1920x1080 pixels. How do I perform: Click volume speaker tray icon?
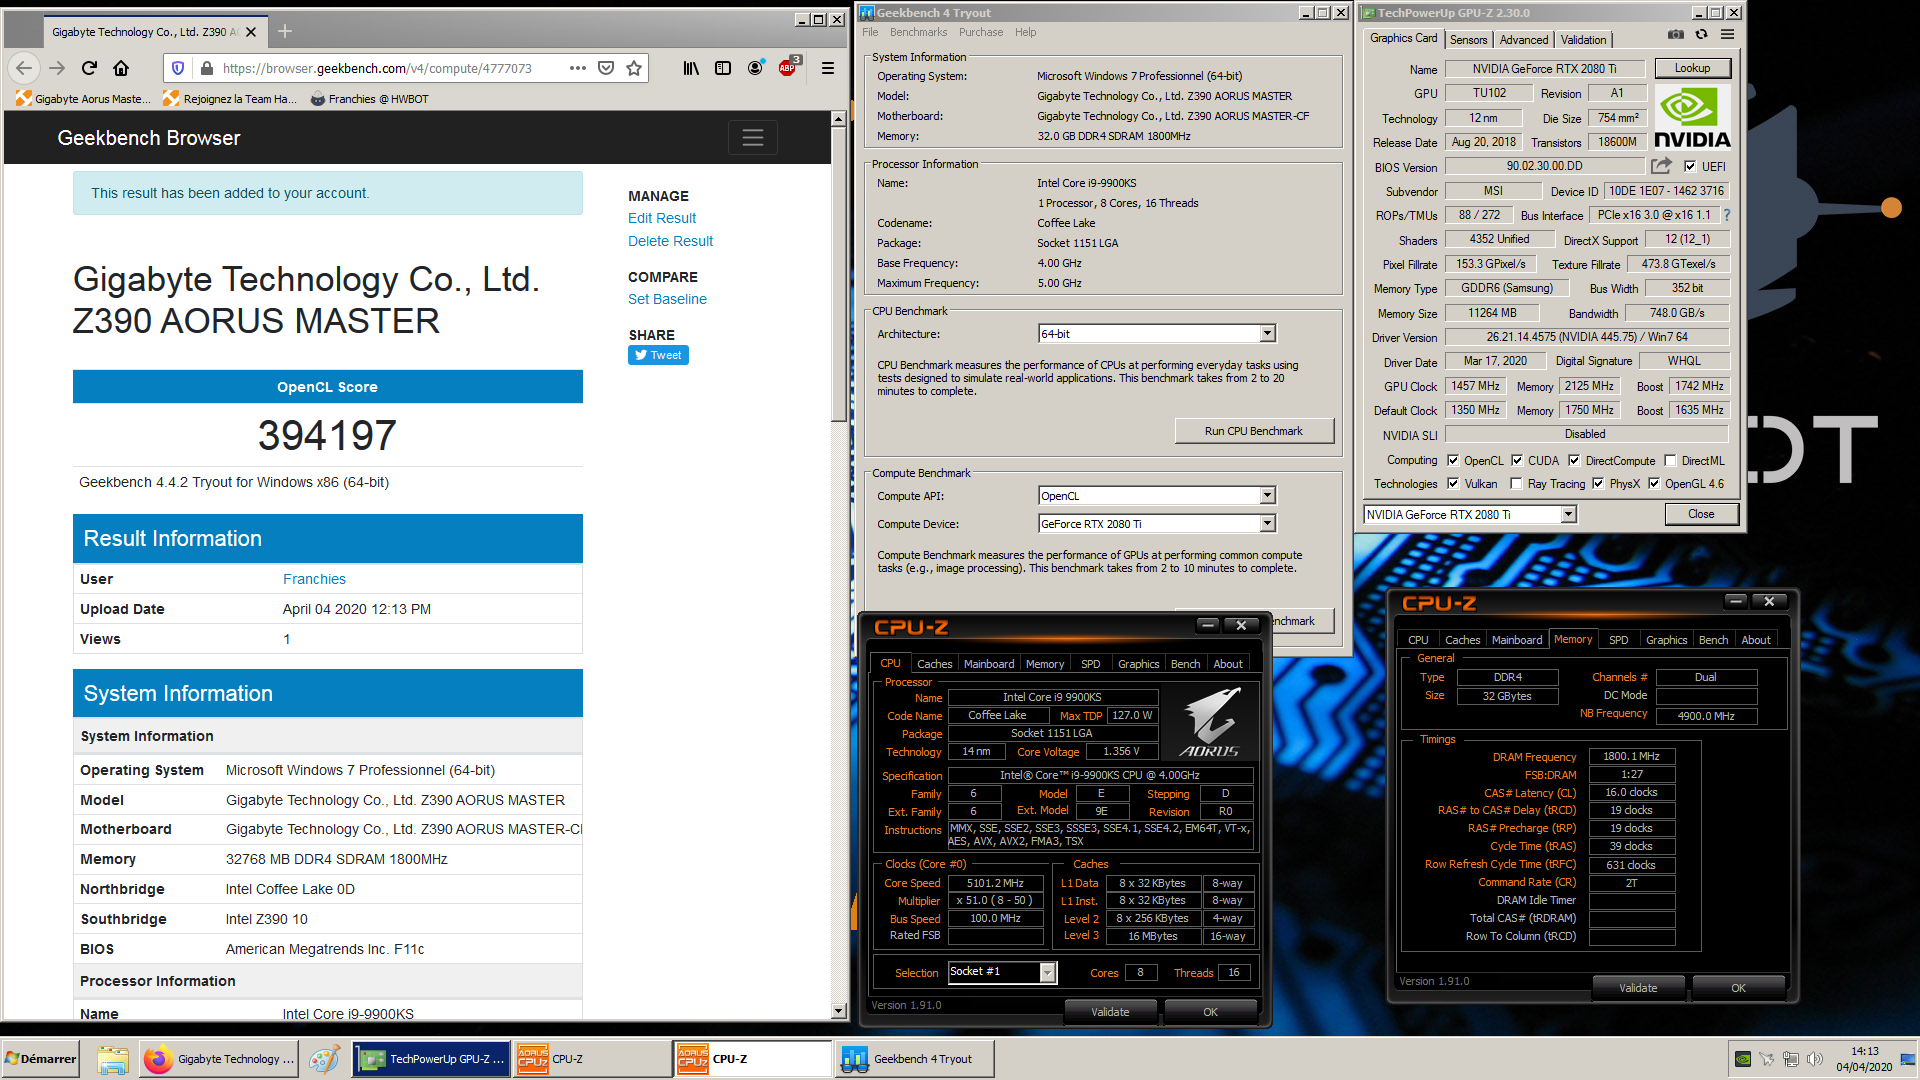[1815, 1059]
